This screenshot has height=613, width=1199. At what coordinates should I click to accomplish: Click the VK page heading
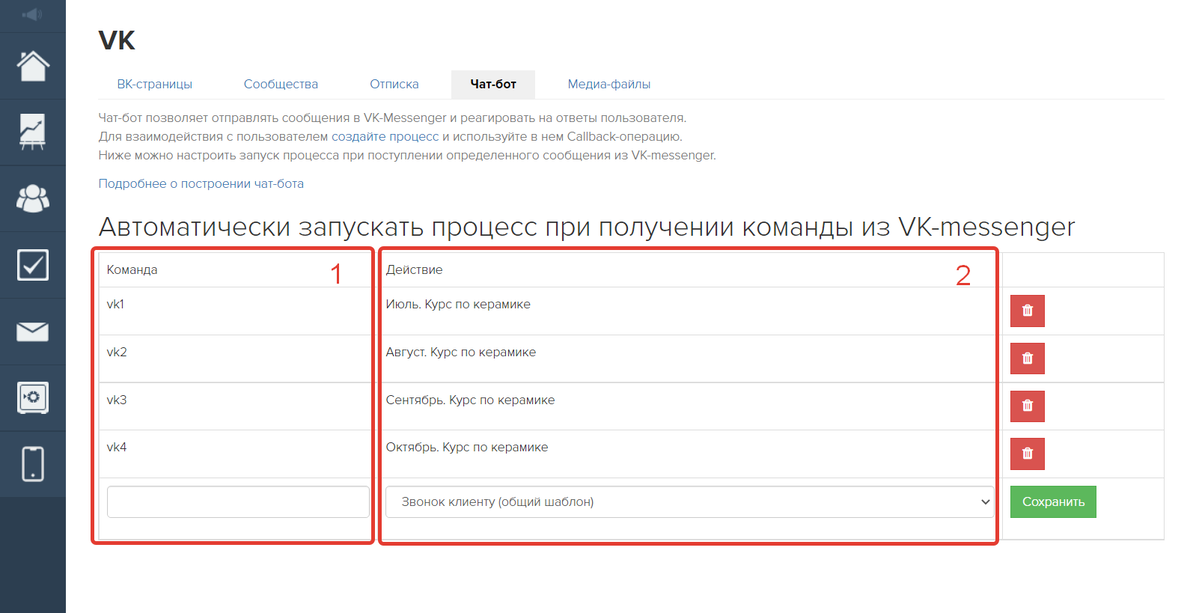tap(117, 41)
